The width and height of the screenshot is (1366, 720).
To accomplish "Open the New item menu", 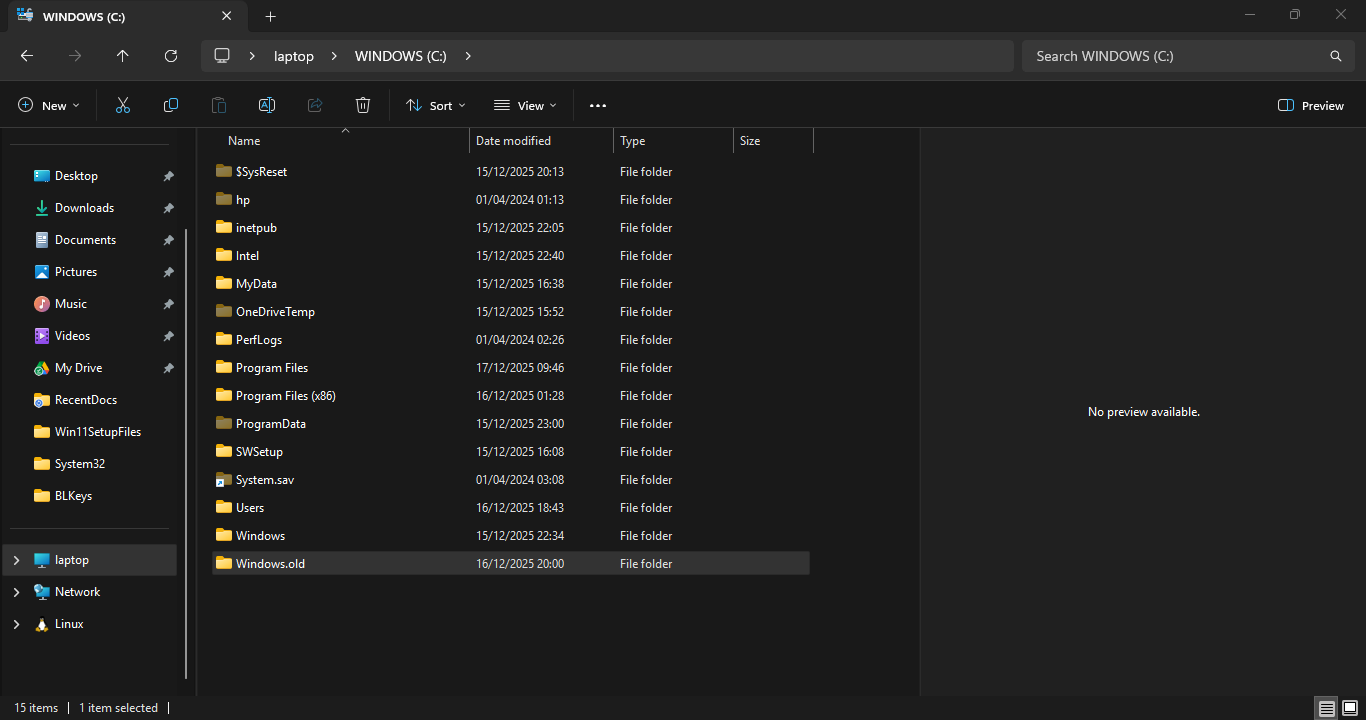I will coord(48,105).
